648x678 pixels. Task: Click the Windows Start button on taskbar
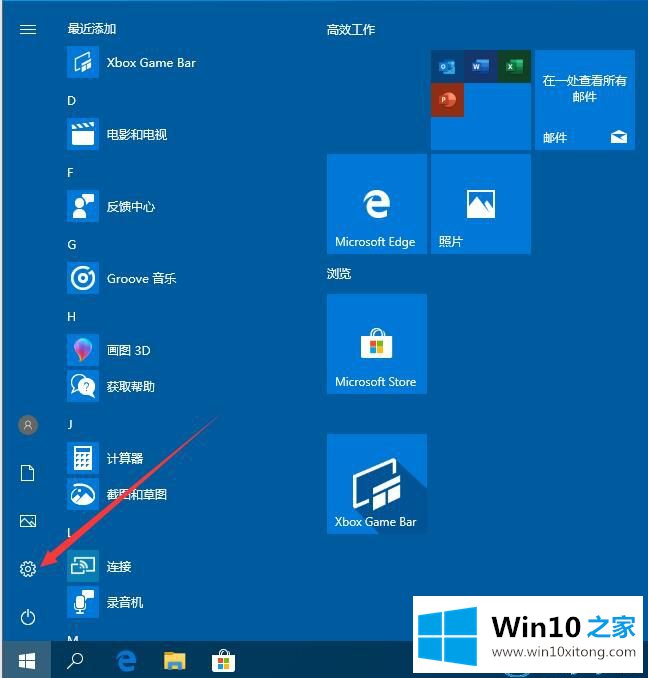pyautogui.click(x=27, y=660)
